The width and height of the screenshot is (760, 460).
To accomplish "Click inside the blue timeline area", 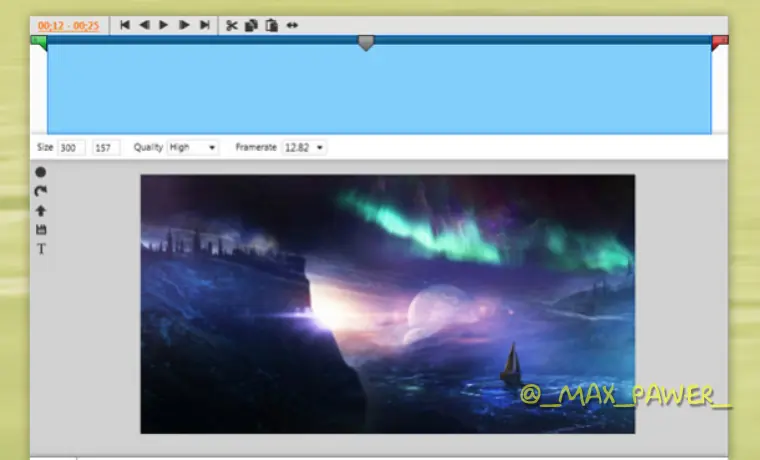I will (x=379, y=89).
